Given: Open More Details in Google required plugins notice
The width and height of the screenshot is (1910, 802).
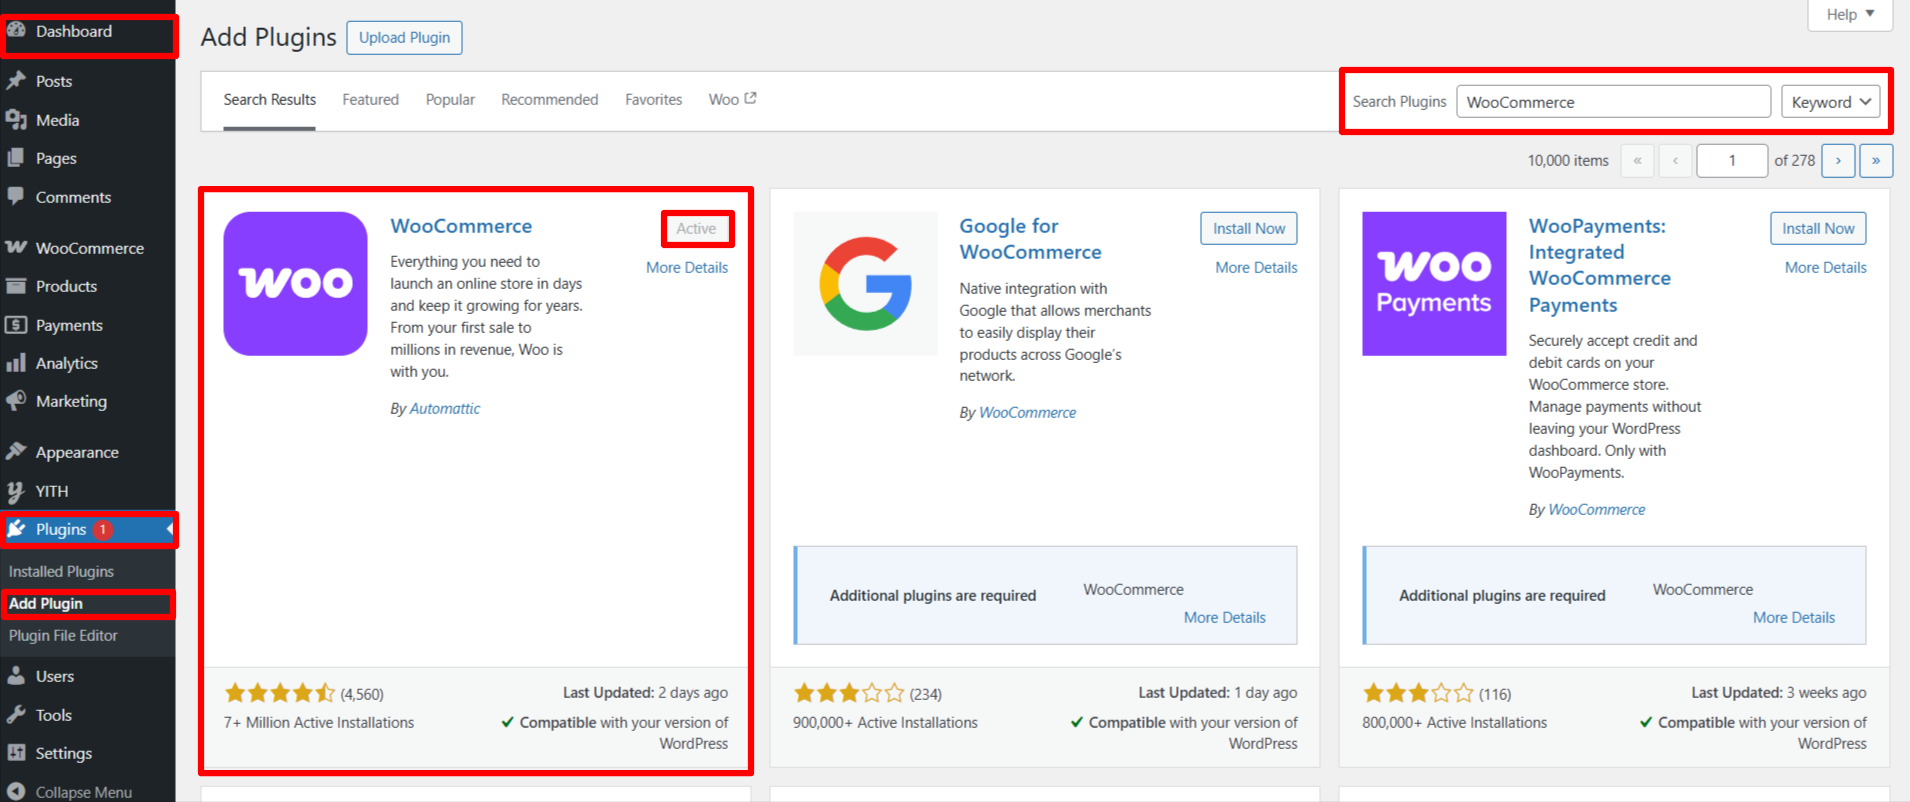Looking at the screenshot, I should click(1224, 617).
